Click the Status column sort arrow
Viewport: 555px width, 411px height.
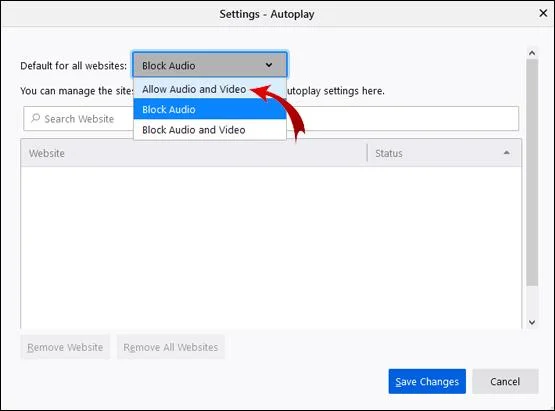click(507, 153)
